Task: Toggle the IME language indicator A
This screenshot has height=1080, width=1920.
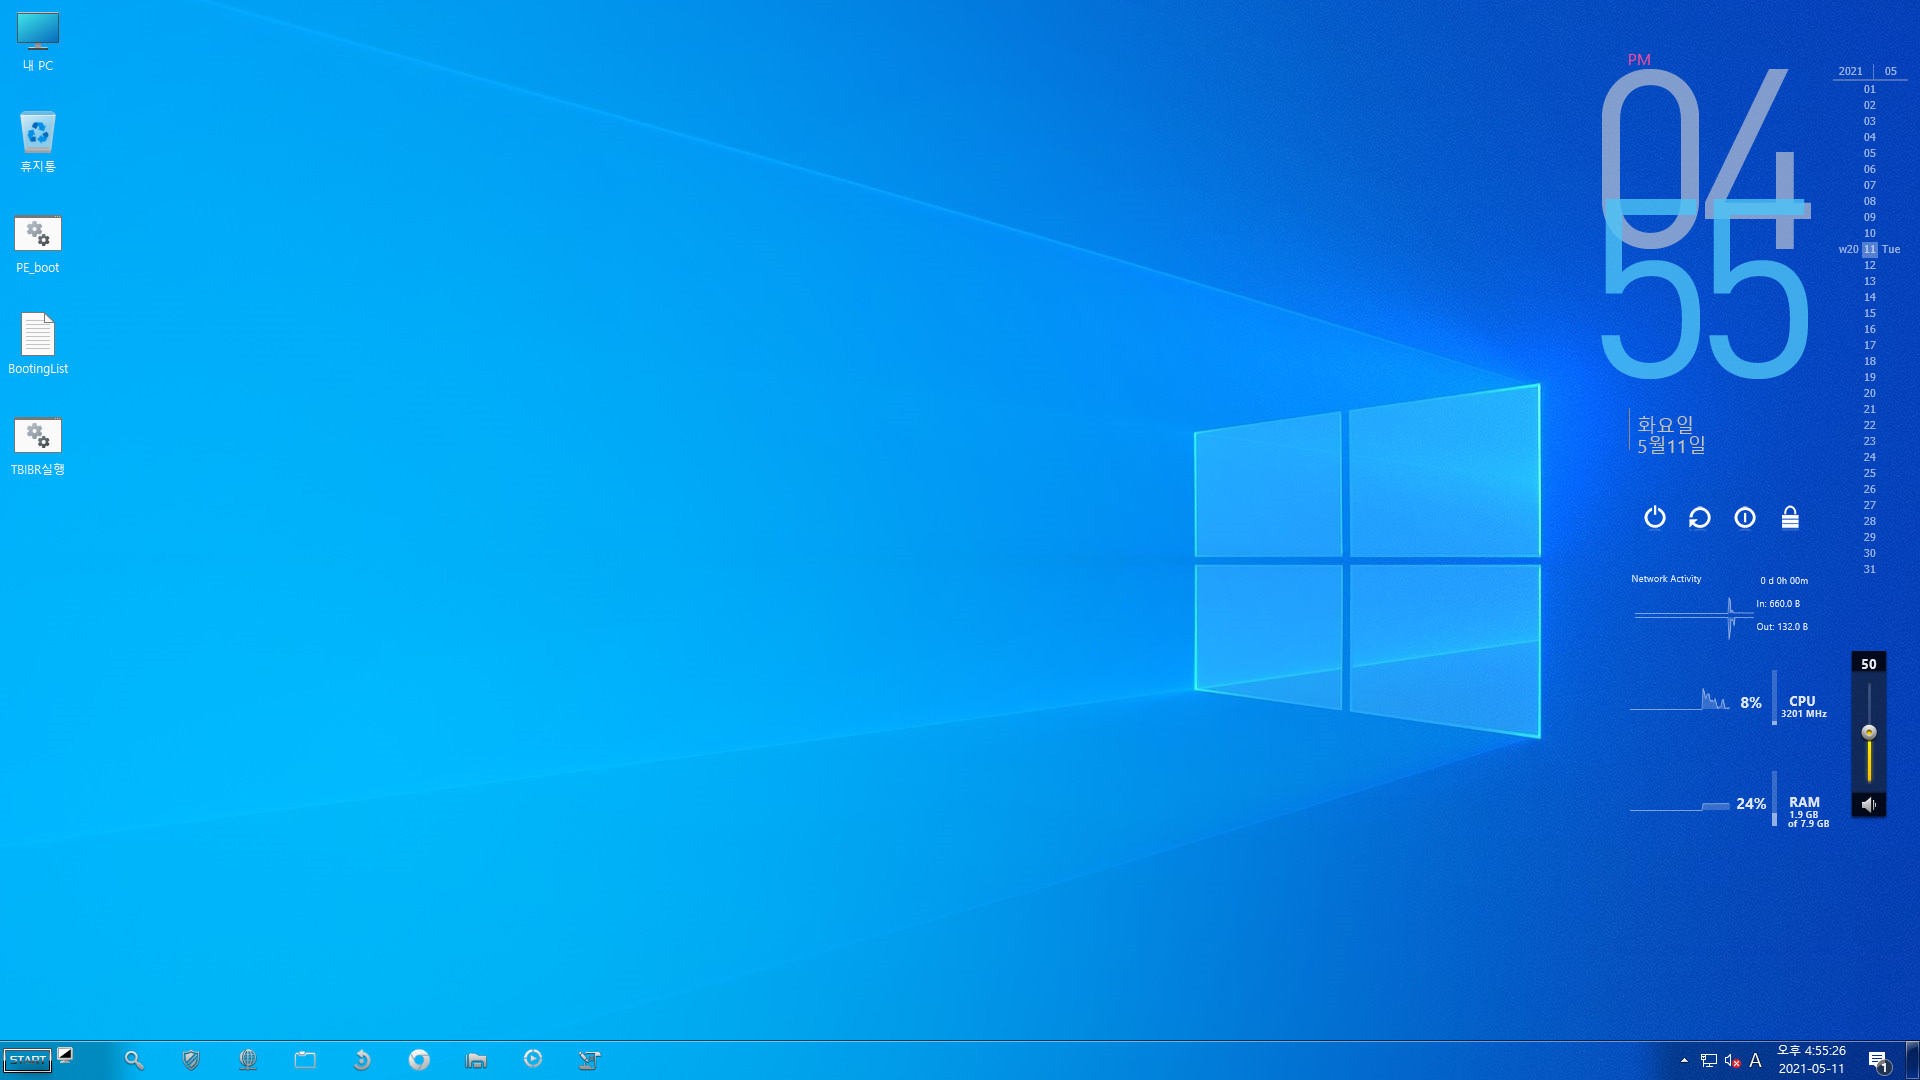Action: (x=1755, y=1060)
